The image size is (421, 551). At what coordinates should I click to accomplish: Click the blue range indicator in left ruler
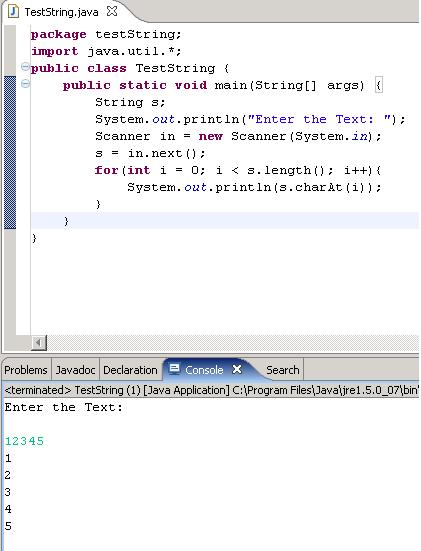coord(10,152)
